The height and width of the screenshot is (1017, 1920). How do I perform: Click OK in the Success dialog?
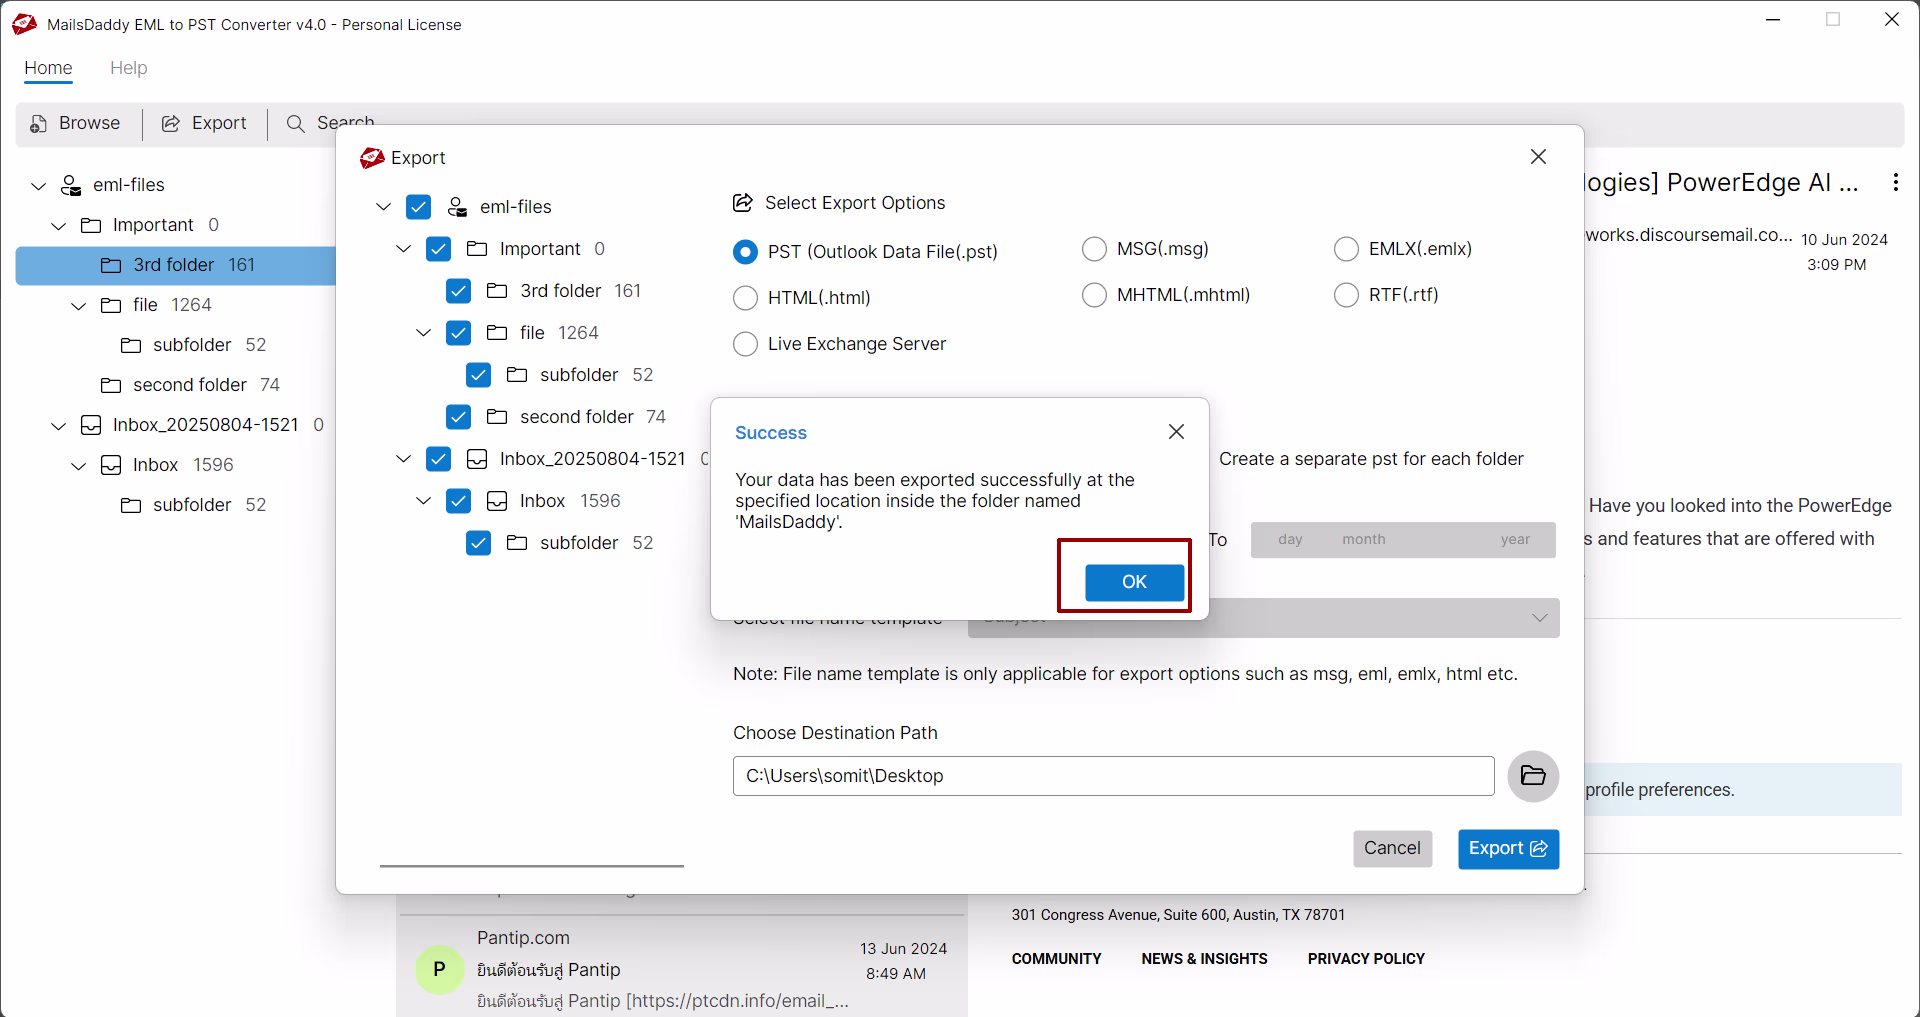[1134, 582]
